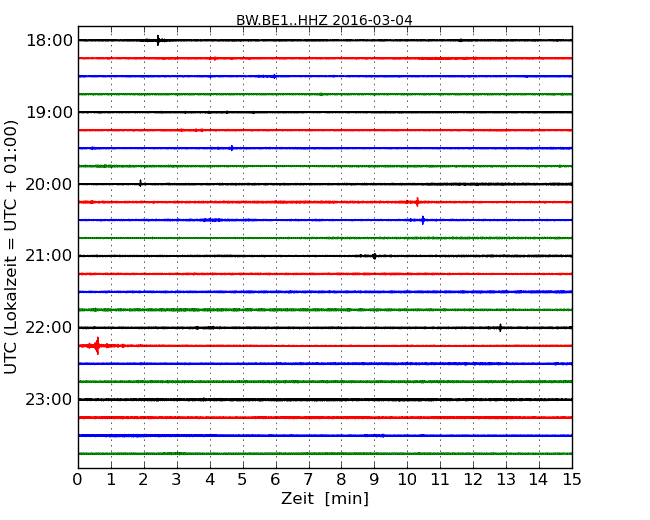
Task: Click the 15 tick label on the minutes axis
Action: [x=572, y=479]
